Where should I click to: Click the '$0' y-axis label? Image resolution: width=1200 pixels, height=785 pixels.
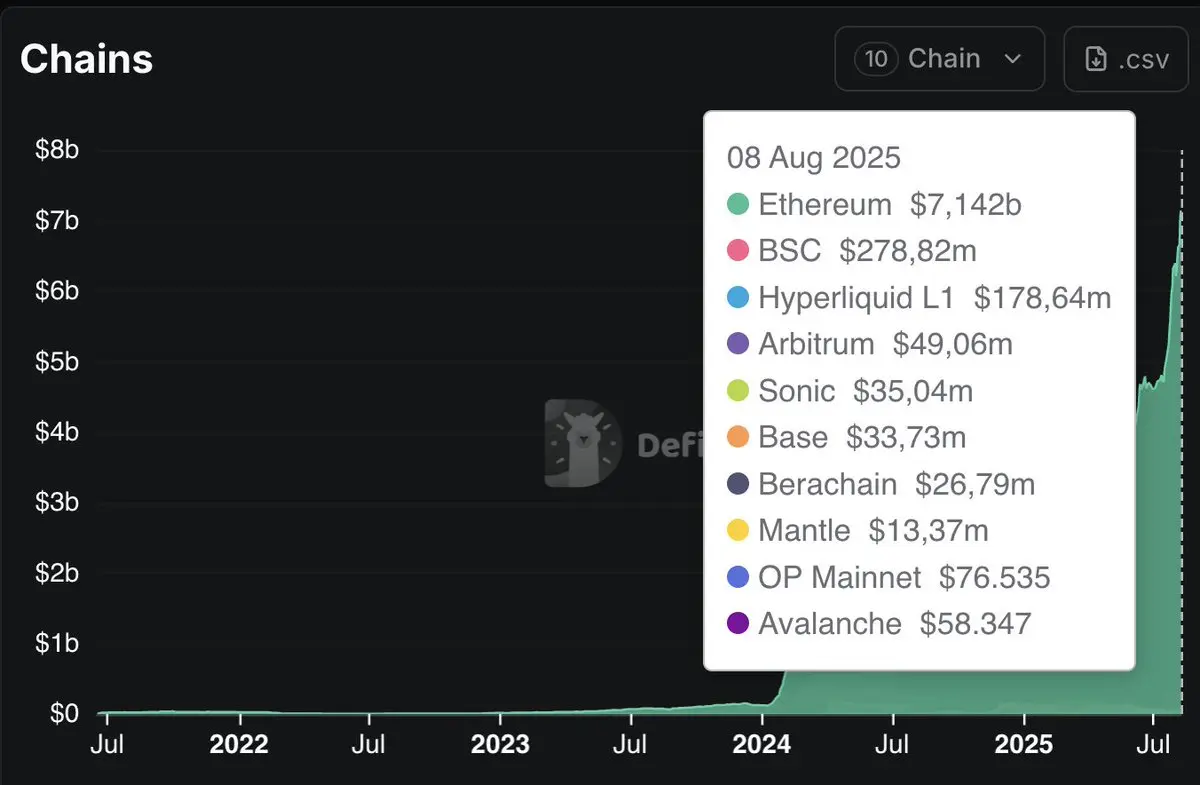coord(64,713)
